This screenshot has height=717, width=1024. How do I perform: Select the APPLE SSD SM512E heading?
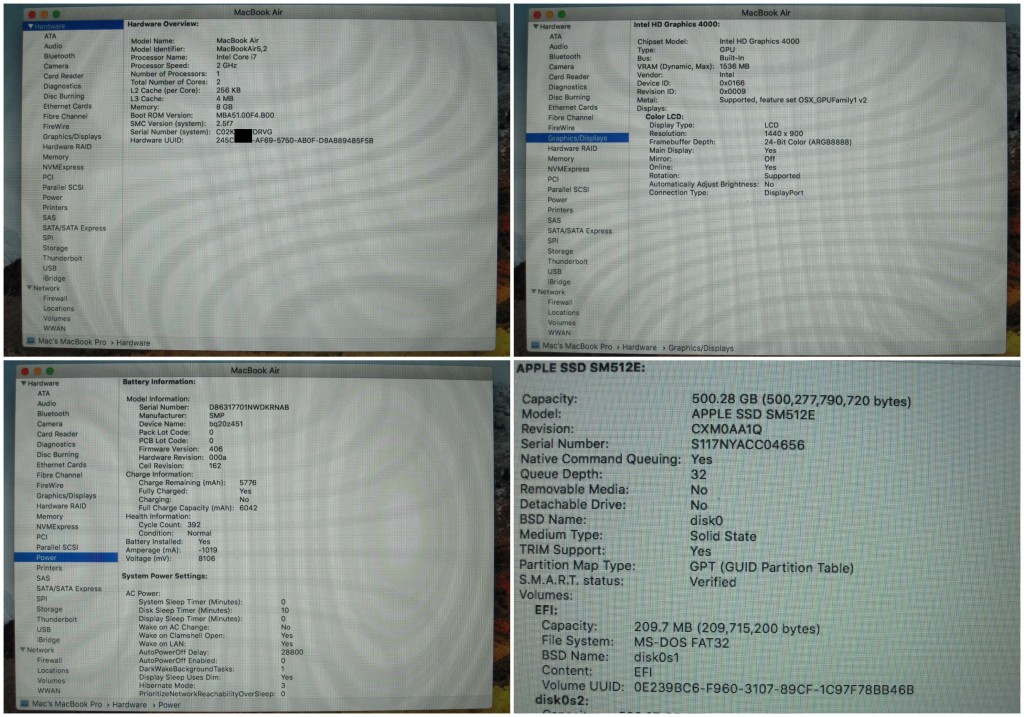click(581, 368)
